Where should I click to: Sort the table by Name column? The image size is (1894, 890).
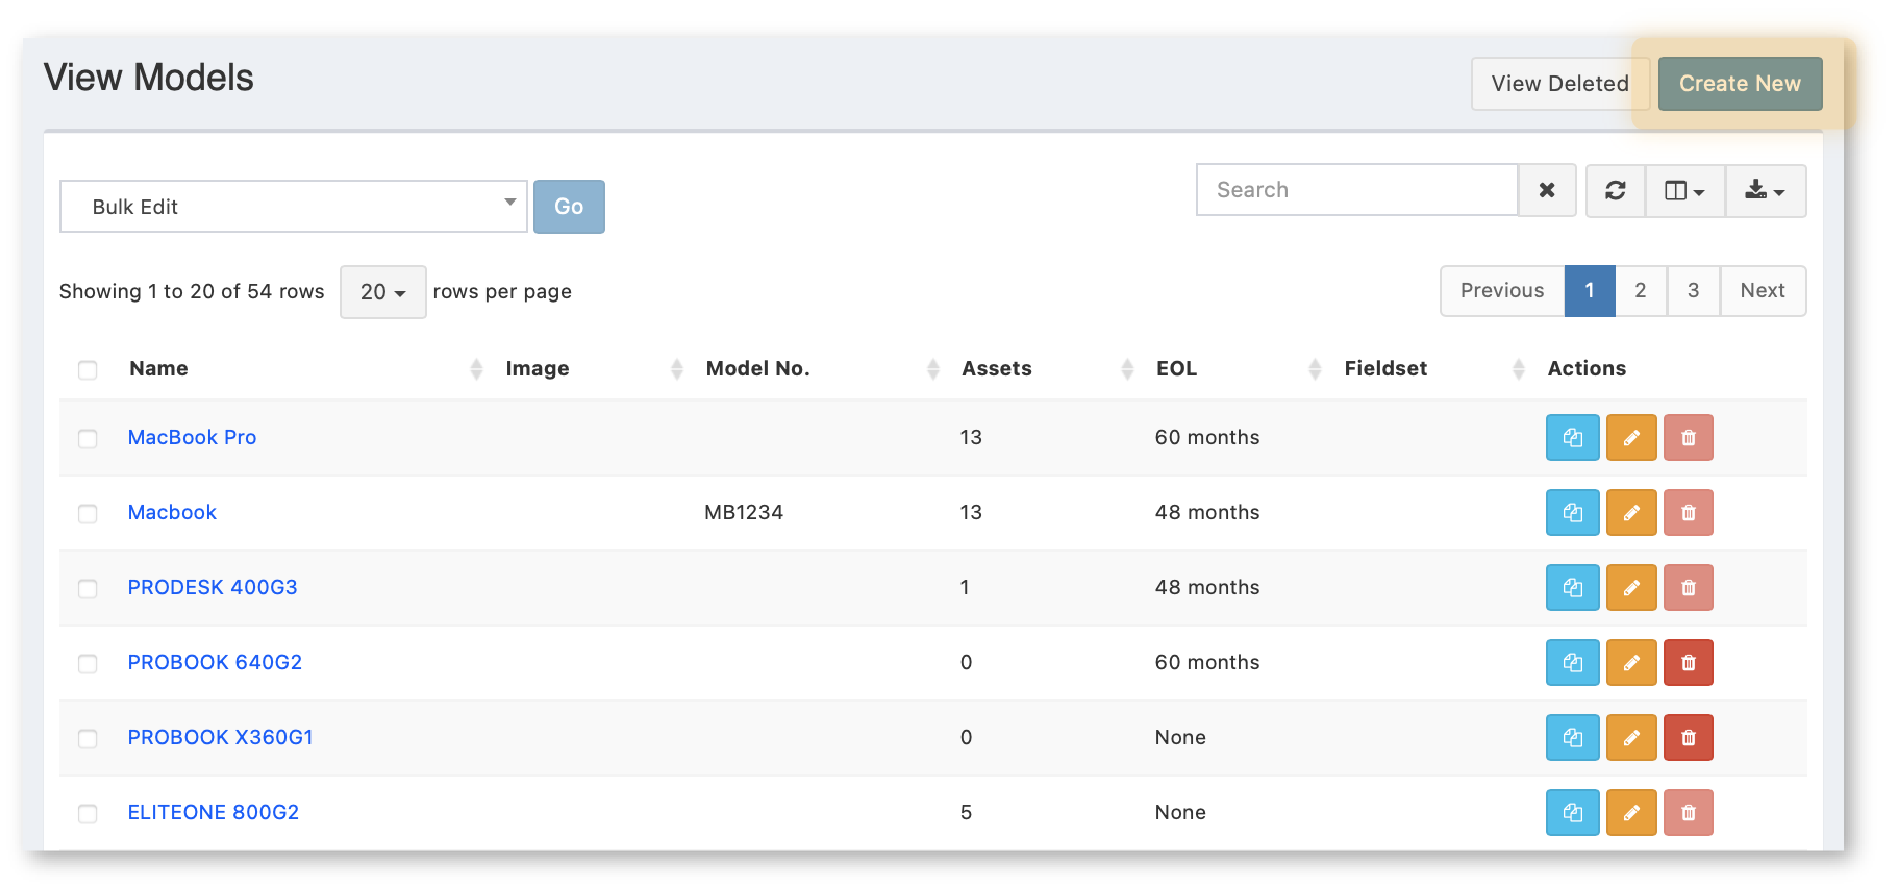pos(159,369)
